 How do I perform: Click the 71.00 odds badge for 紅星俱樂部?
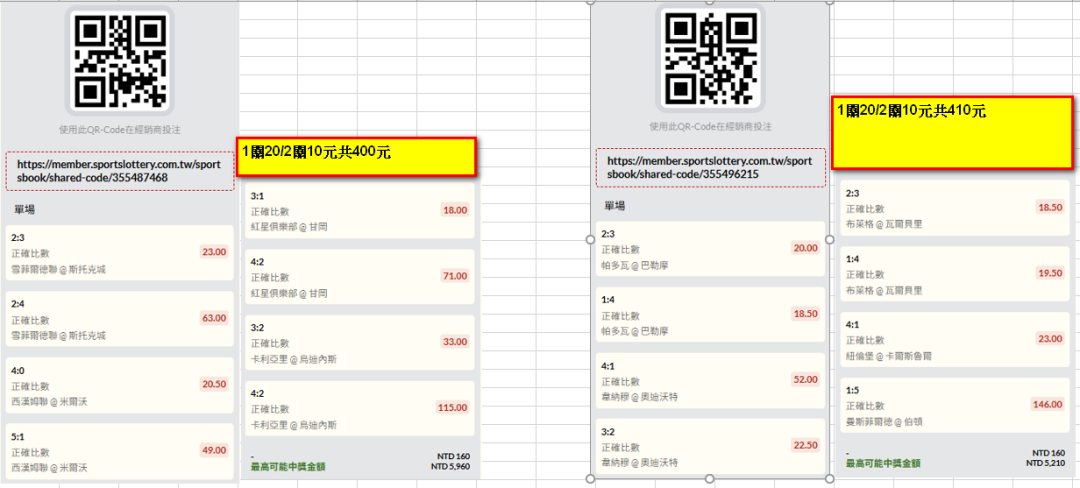[x=455, y=276]
